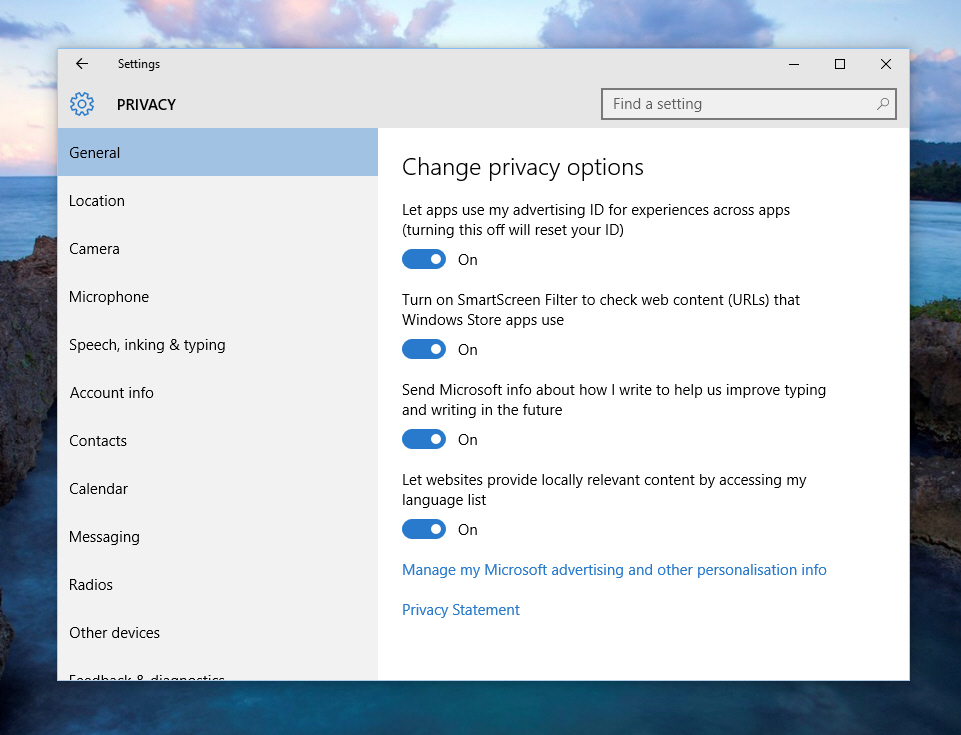Click the back arrow to return
The height and width of the screenshot is (735, 961).
[x=81, y=63]
